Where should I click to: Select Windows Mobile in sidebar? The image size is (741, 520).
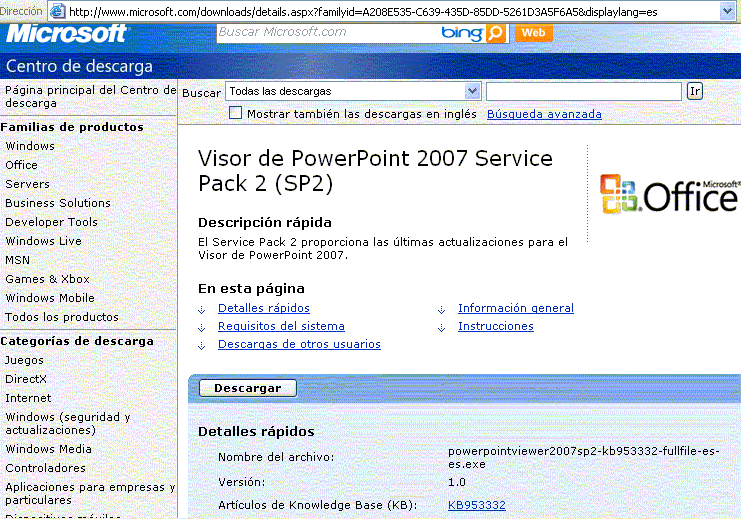pyautogui.click(x=50, y=298)
